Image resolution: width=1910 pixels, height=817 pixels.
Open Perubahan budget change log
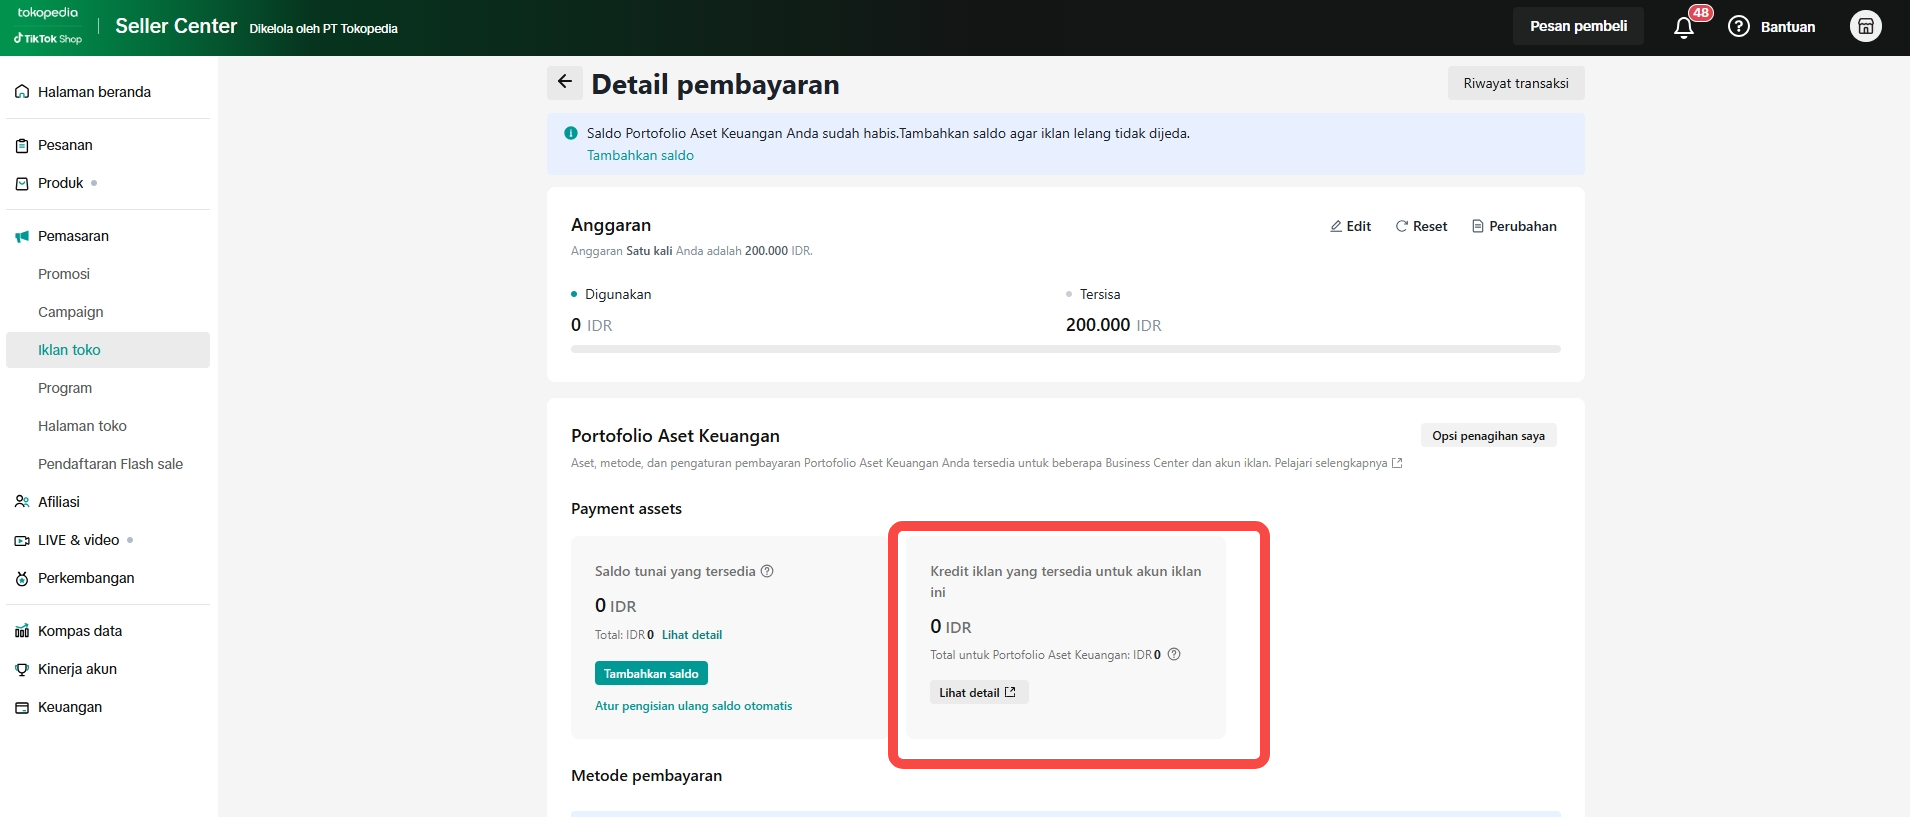pos(1513,227)
